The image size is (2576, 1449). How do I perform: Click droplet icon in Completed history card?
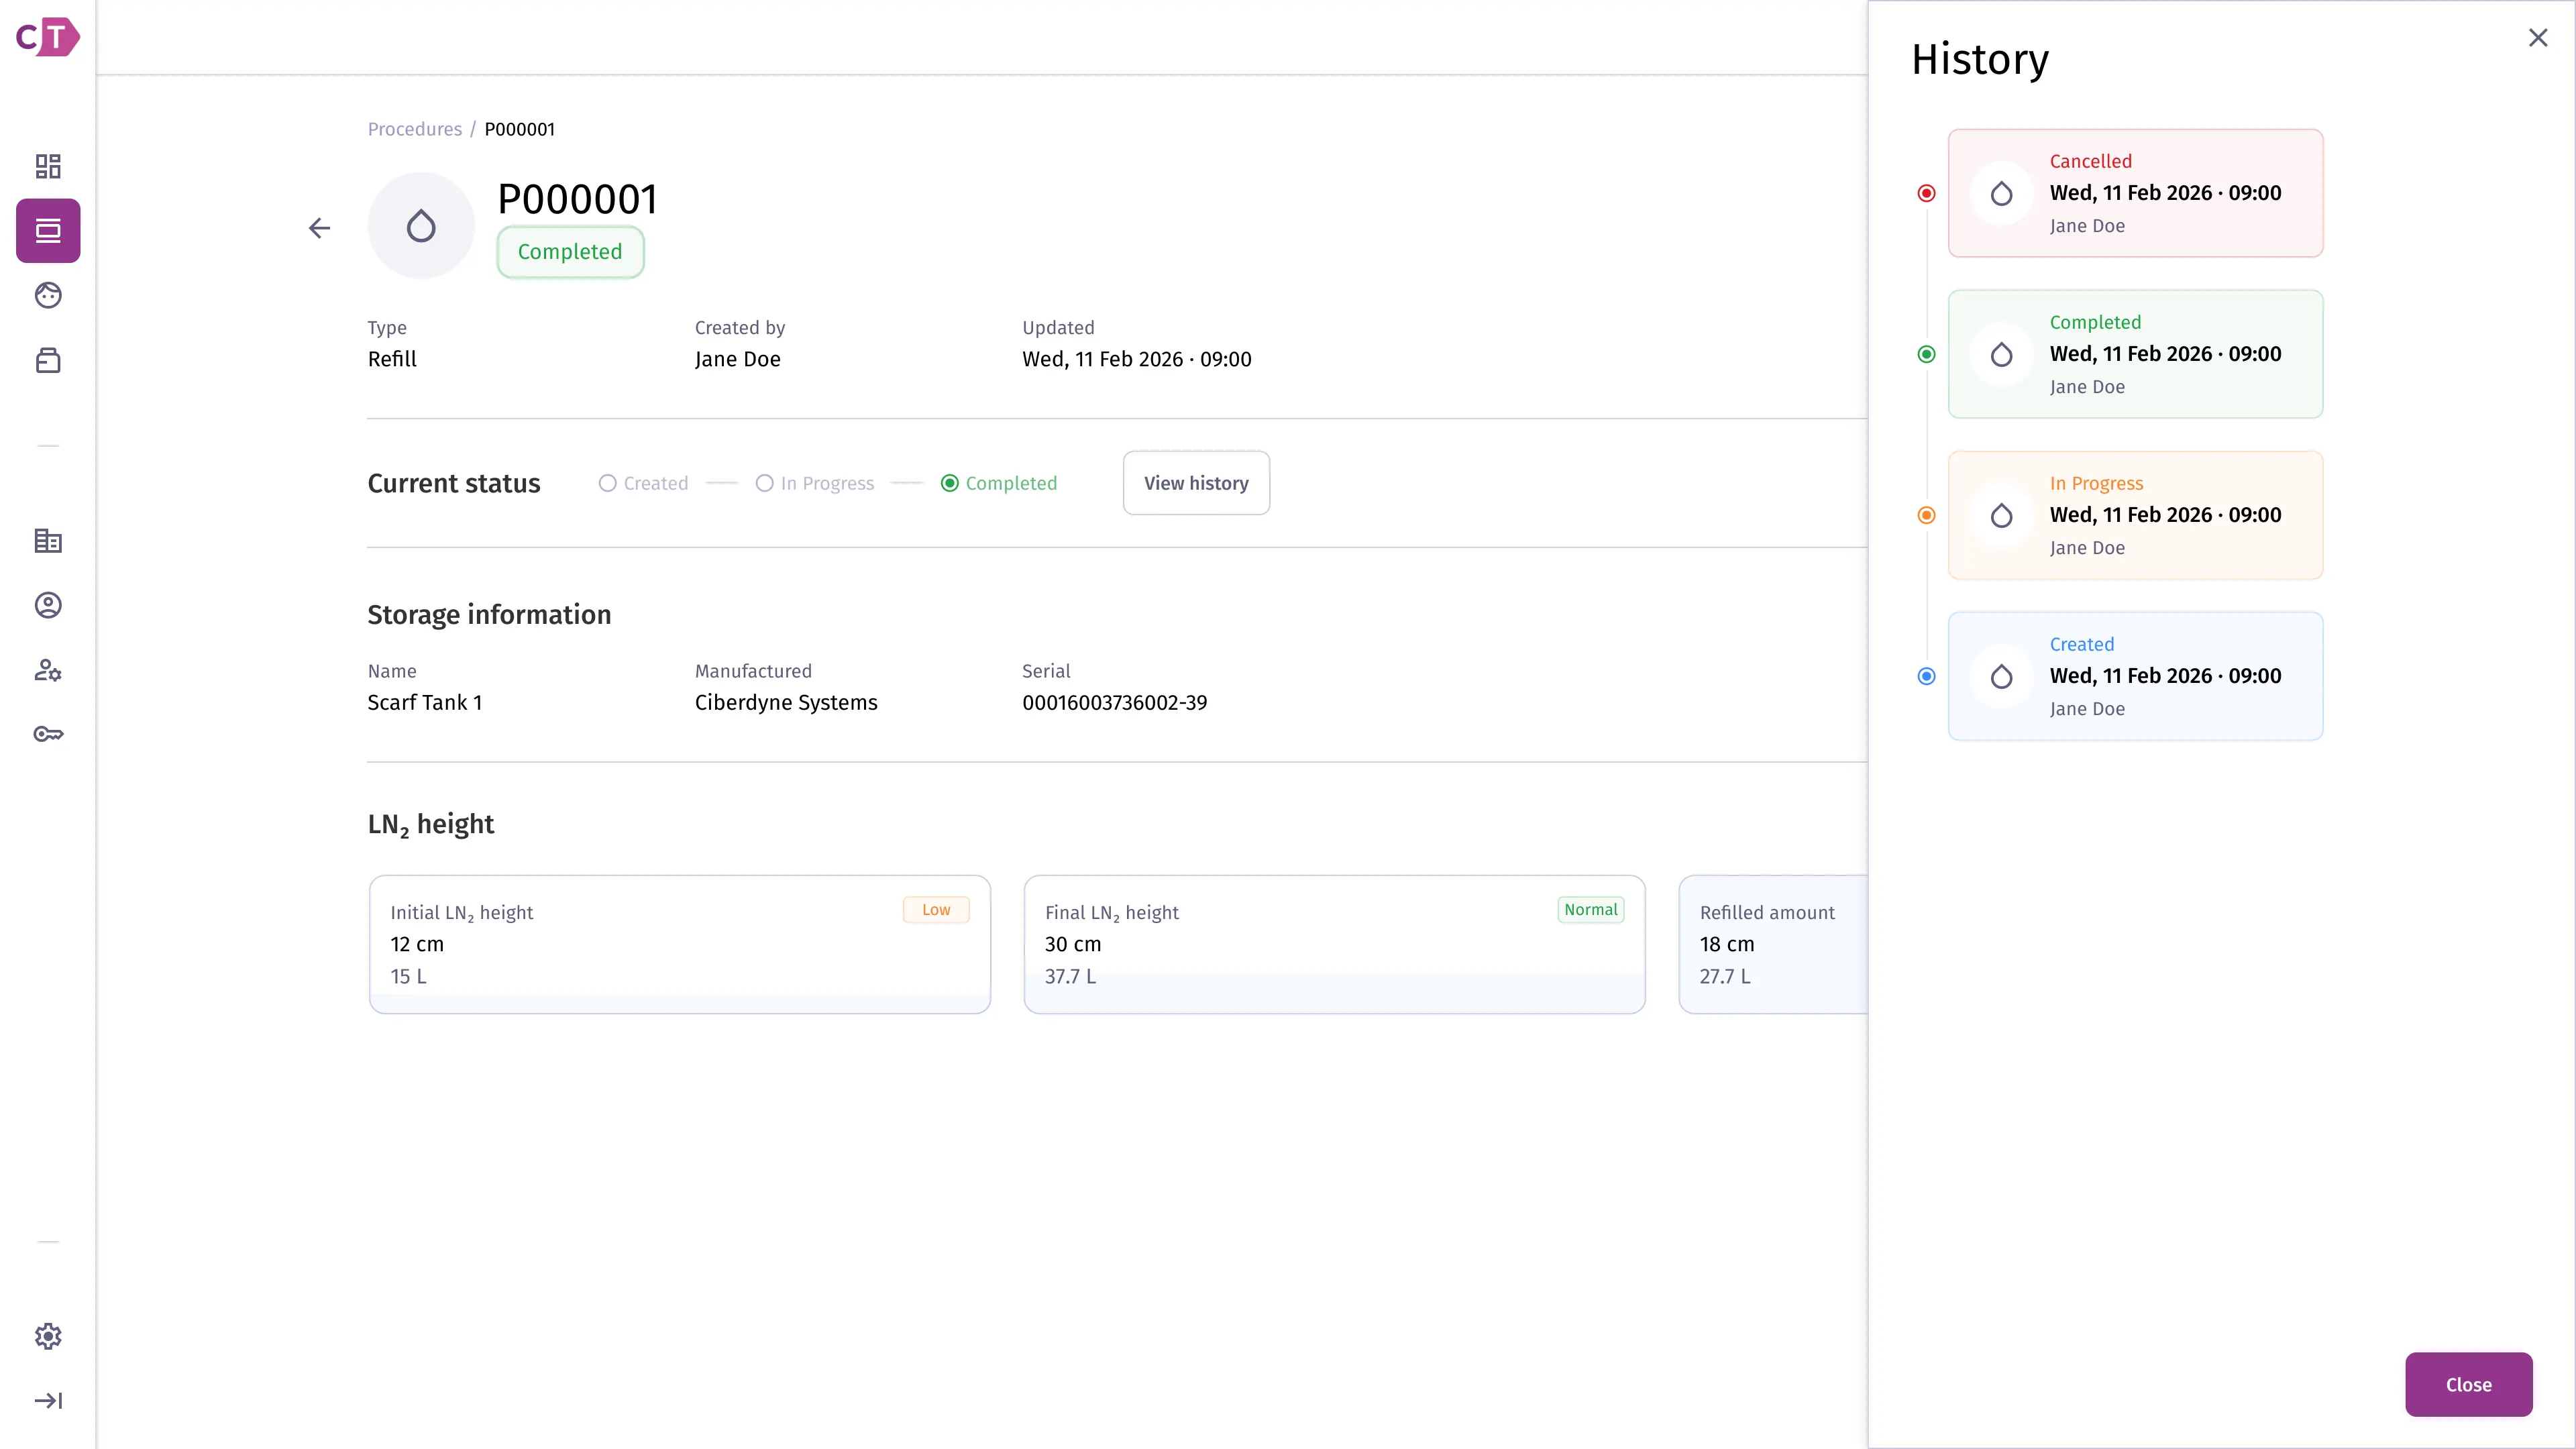pos(2001,354)
